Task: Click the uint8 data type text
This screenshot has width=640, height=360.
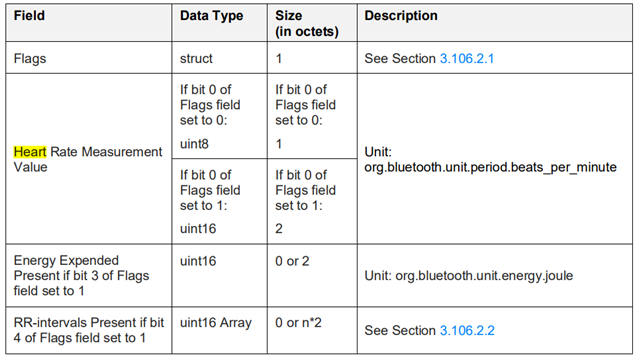Action: tap(194, 144)
